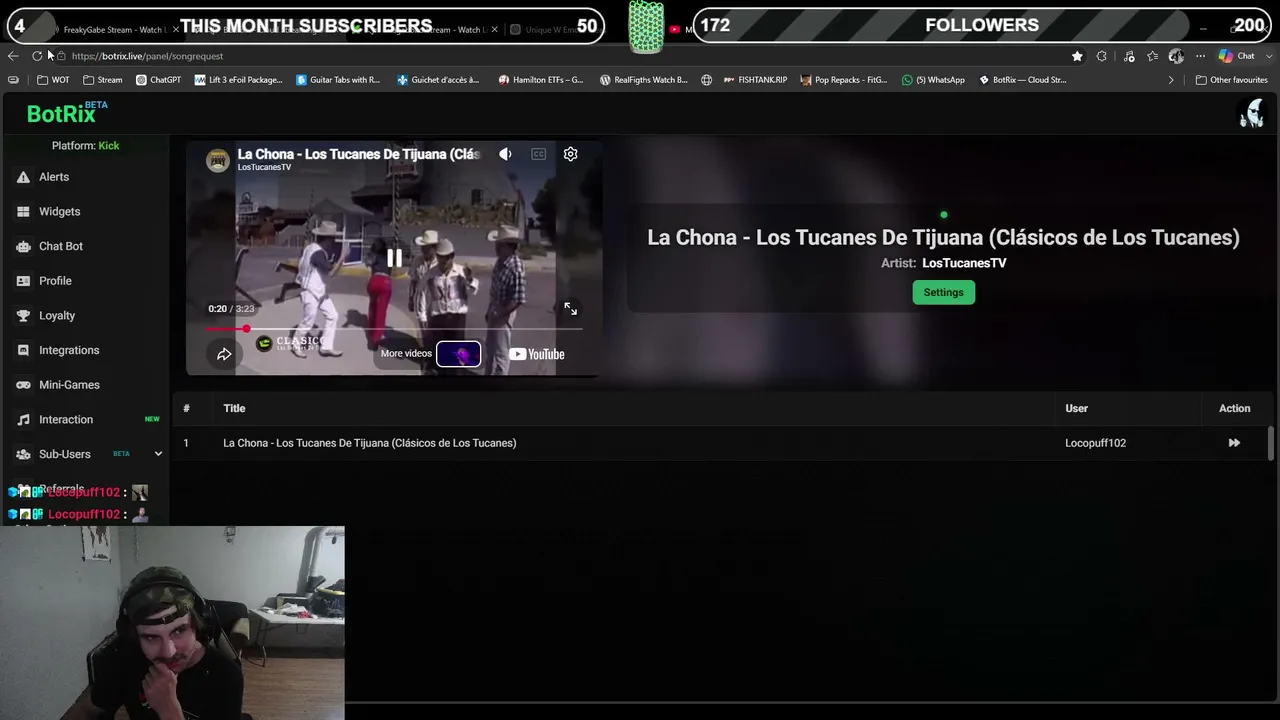This screenshot has height=720, width=1280.
Task: Select the Title column header
Action: [x=234, y=408]
